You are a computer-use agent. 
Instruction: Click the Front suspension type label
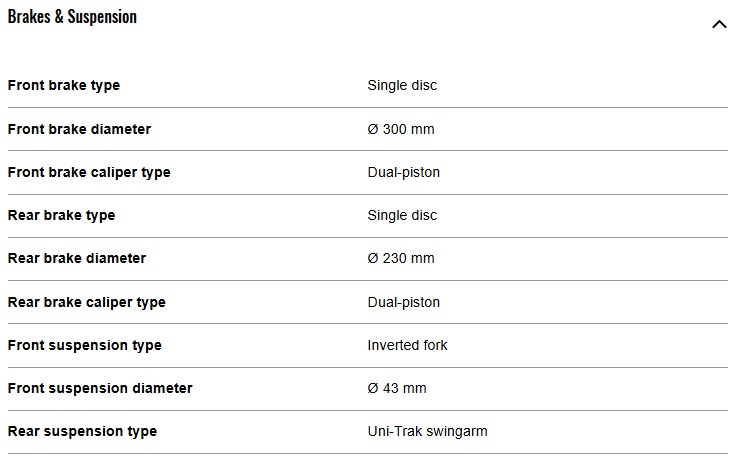[84, 345]
